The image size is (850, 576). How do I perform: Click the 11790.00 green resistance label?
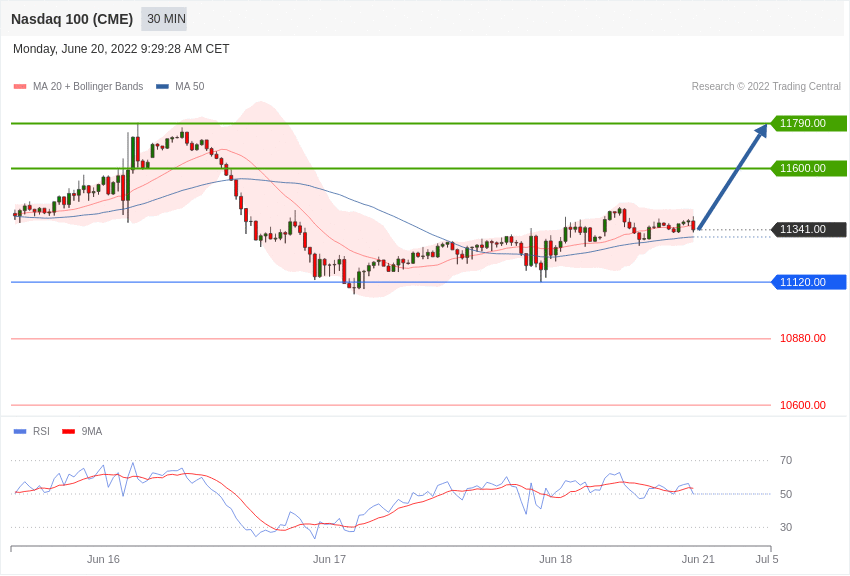(809, 124)
